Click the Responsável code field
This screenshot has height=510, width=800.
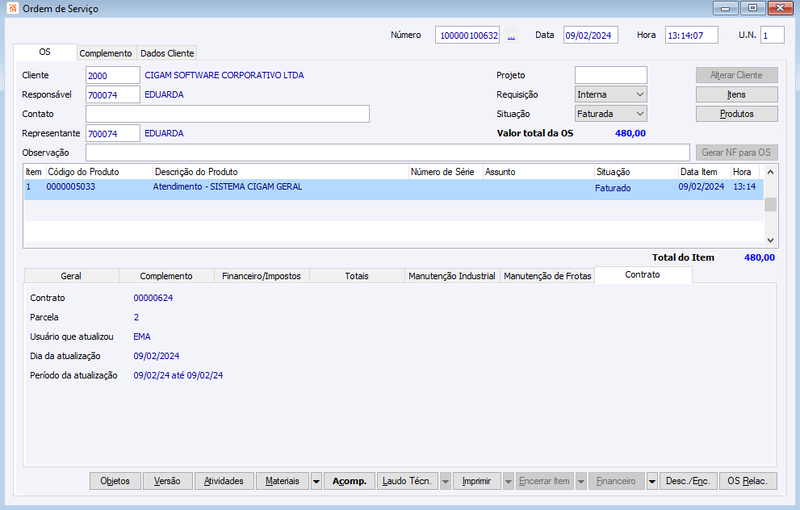point(113,95)
